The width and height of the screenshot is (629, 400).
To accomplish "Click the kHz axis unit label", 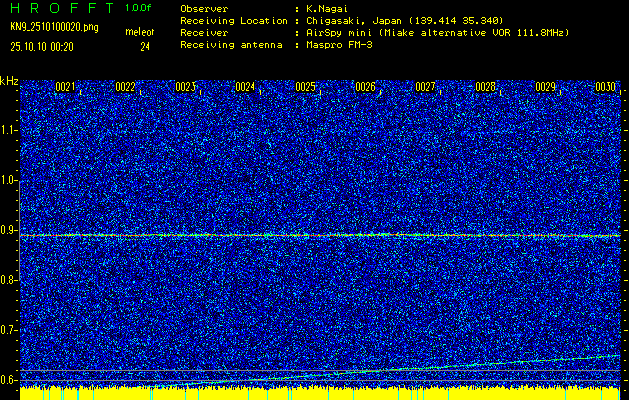I will pyautogui.click(x=9, y=80).
